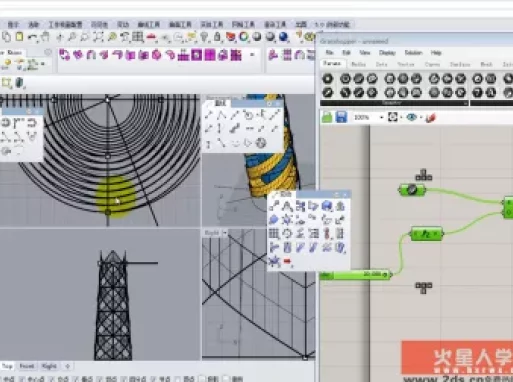Open the Solution menu in Grasshopper
513x382 pixels.
(413, 53)
